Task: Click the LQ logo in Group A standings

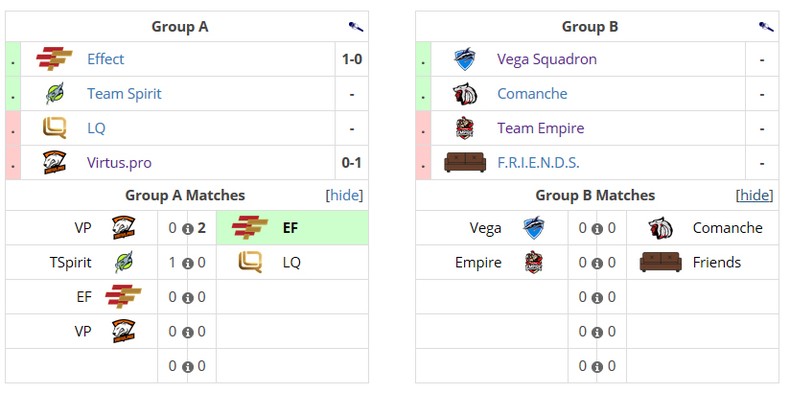Action: click(54, 128)
